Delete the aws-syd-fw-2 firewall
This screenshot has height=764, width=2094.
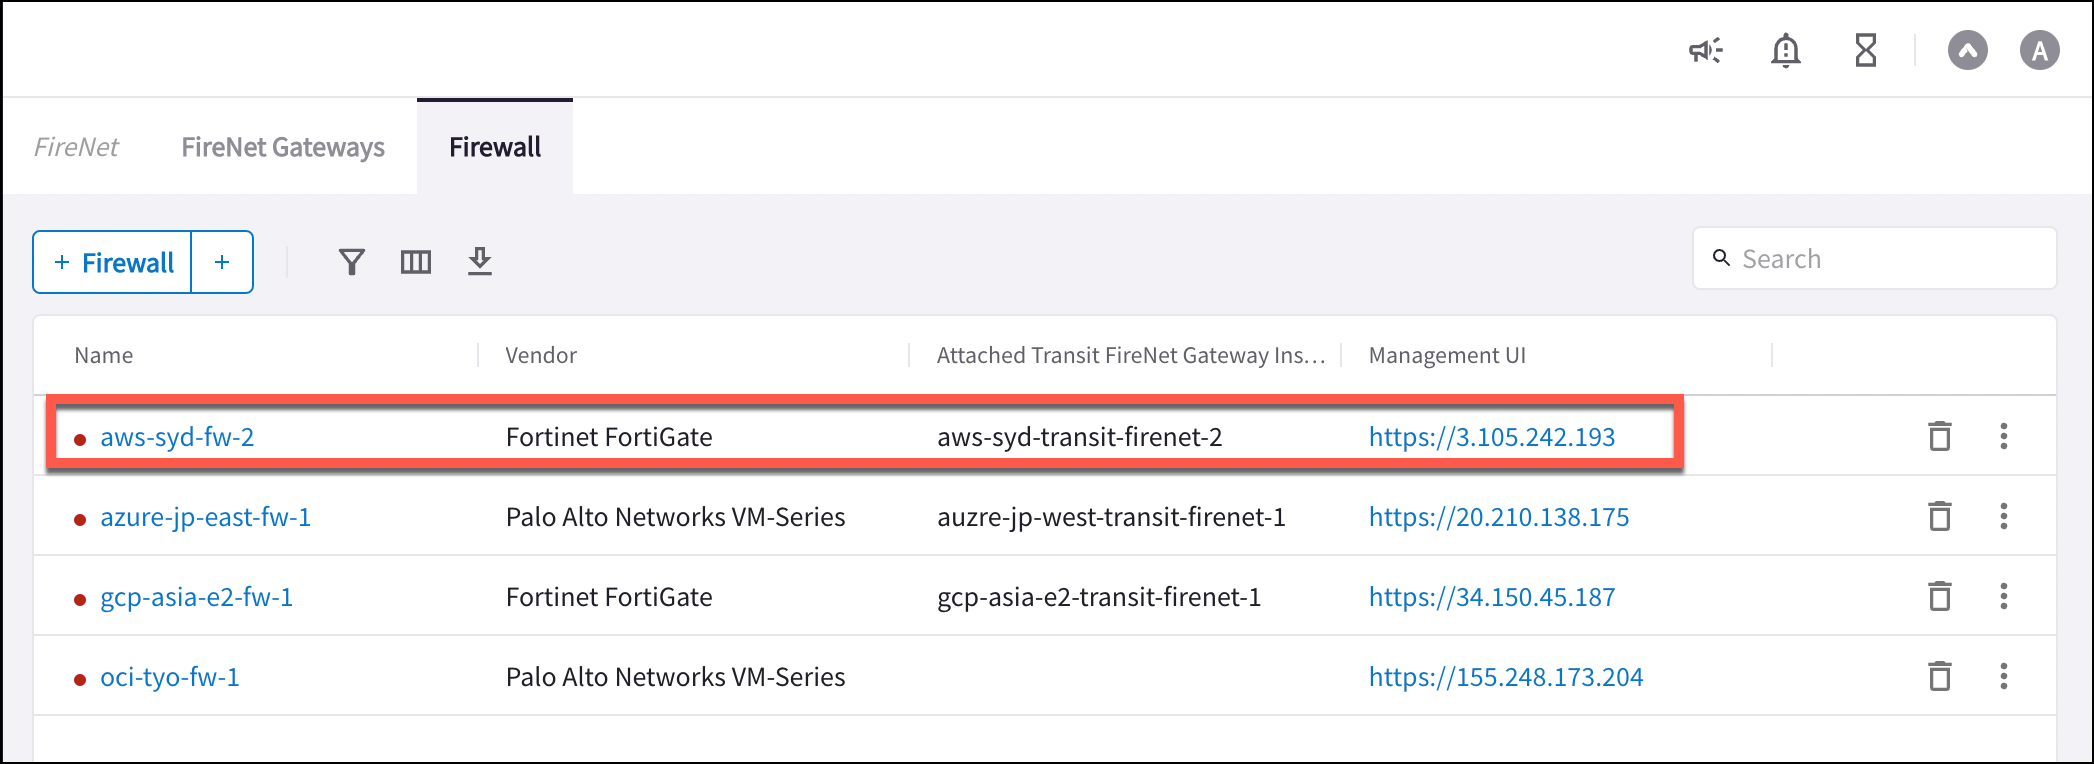(x=1940, y=436)
